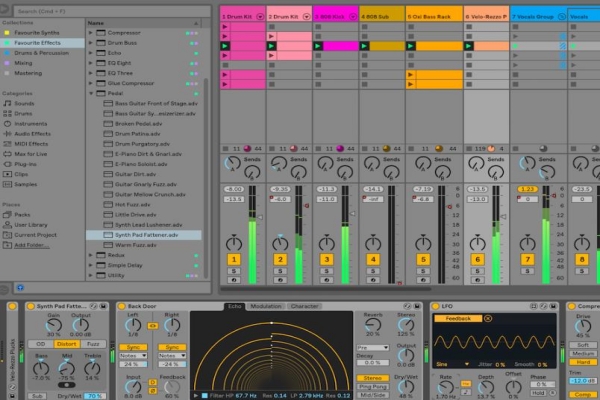Open the Echo Pre reverb dropdown

pyautogui.click(x=372, y=348)
